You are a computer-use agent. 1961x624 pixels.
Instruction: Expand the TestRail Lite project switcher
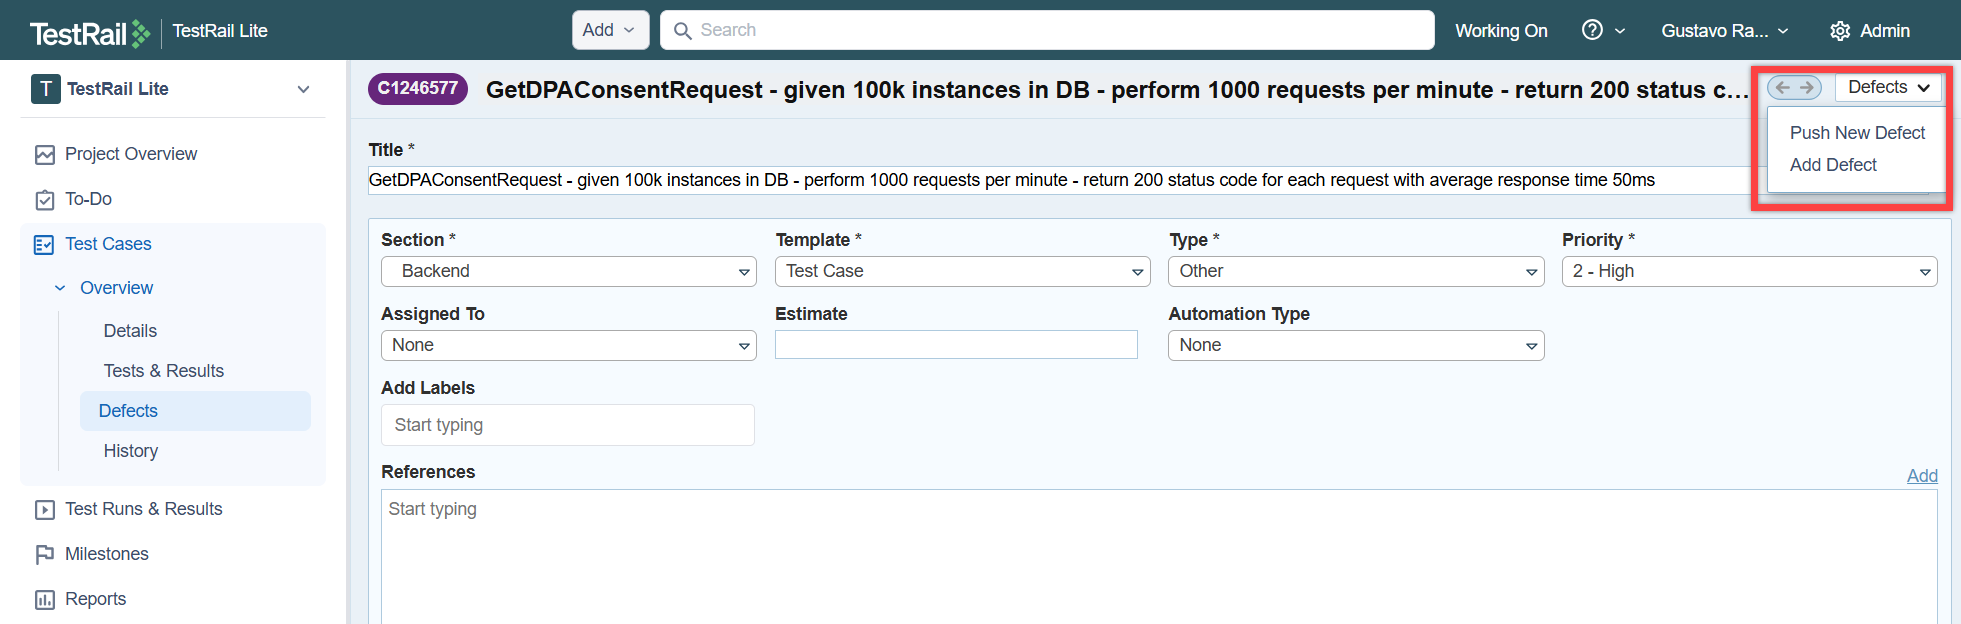303,89
